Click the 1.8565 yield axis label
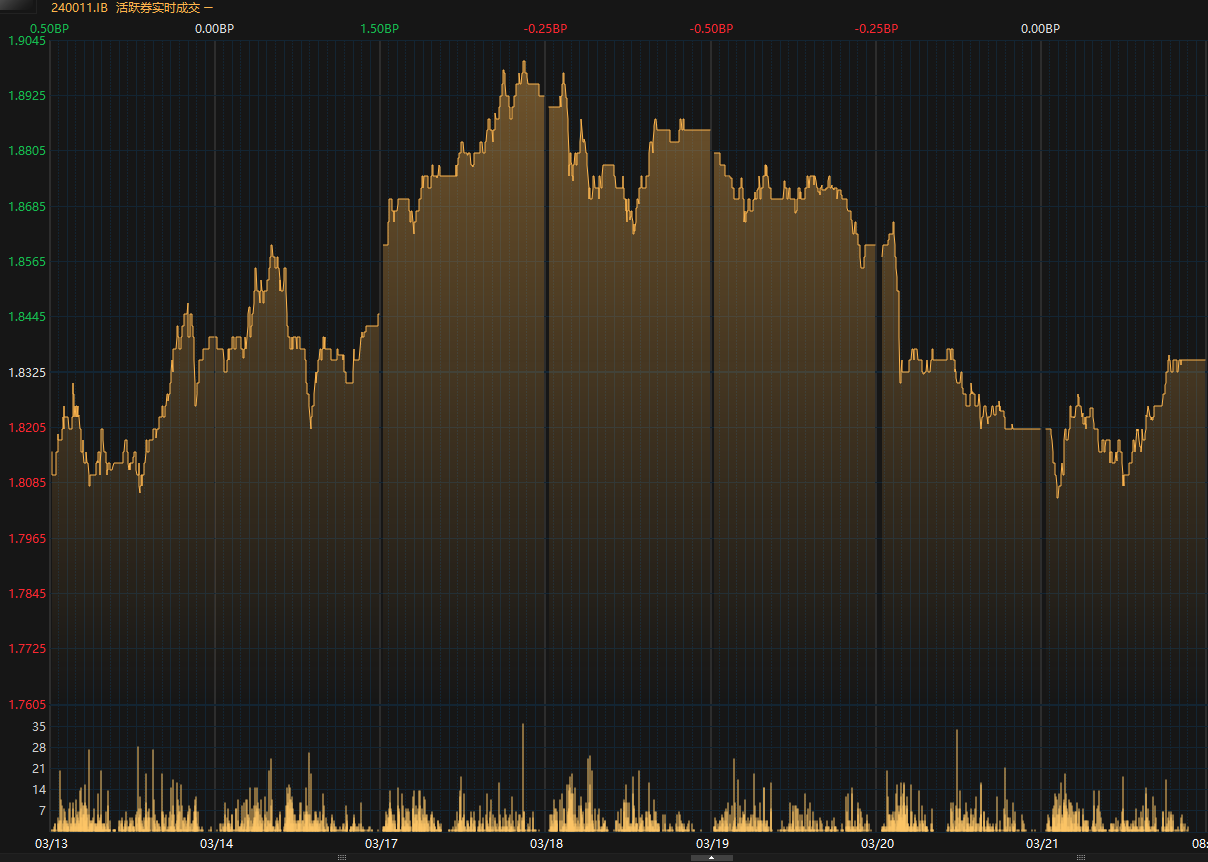This screenshot has width=1208, height=862. click(x=27, y=262)
